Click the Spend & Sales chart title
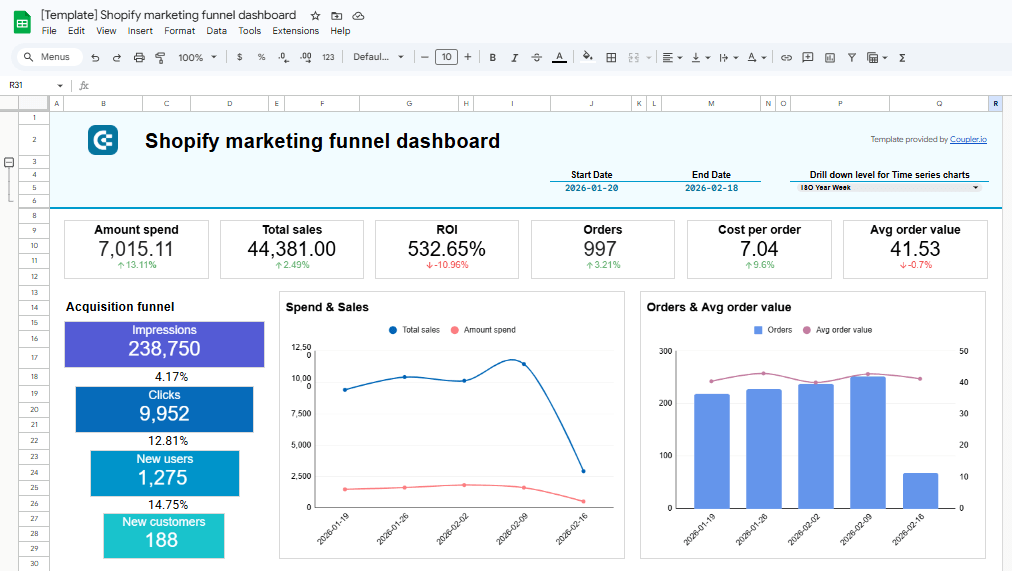The height and width of the screenshot is (571, 1012). (x=327, y=307)
